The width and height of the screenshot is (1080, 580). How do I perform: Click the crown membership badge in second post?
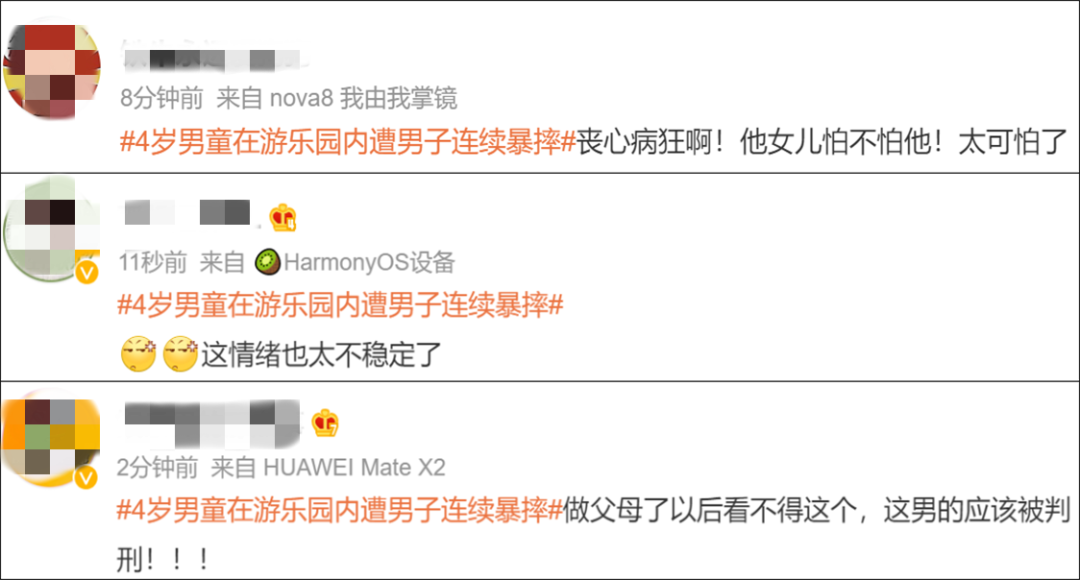[x=282, y=218]
